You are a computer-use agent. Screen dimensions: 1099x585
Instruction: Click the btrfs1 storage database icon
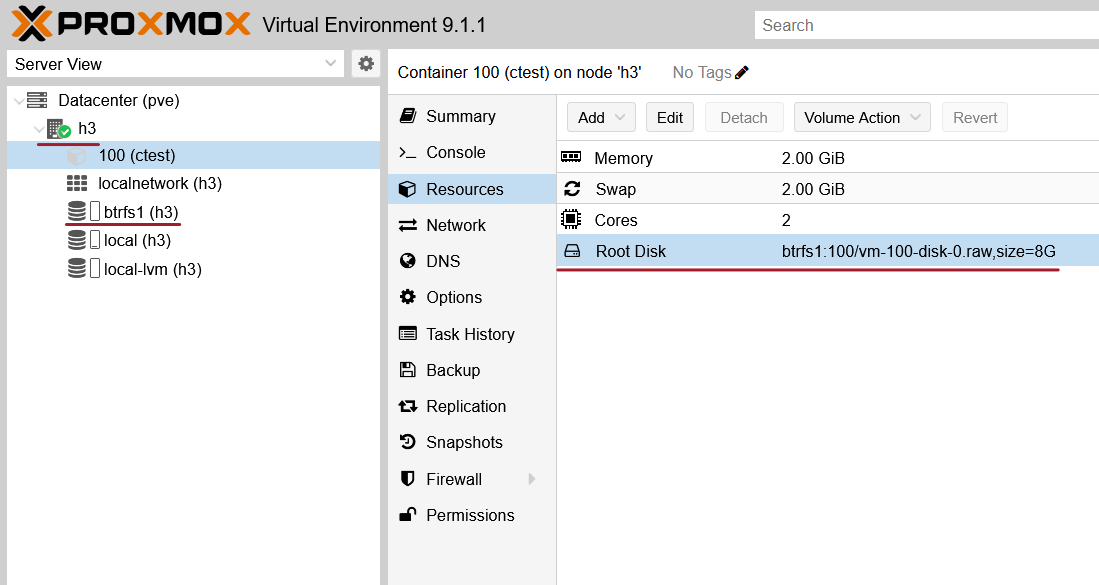tap(77, 212)
